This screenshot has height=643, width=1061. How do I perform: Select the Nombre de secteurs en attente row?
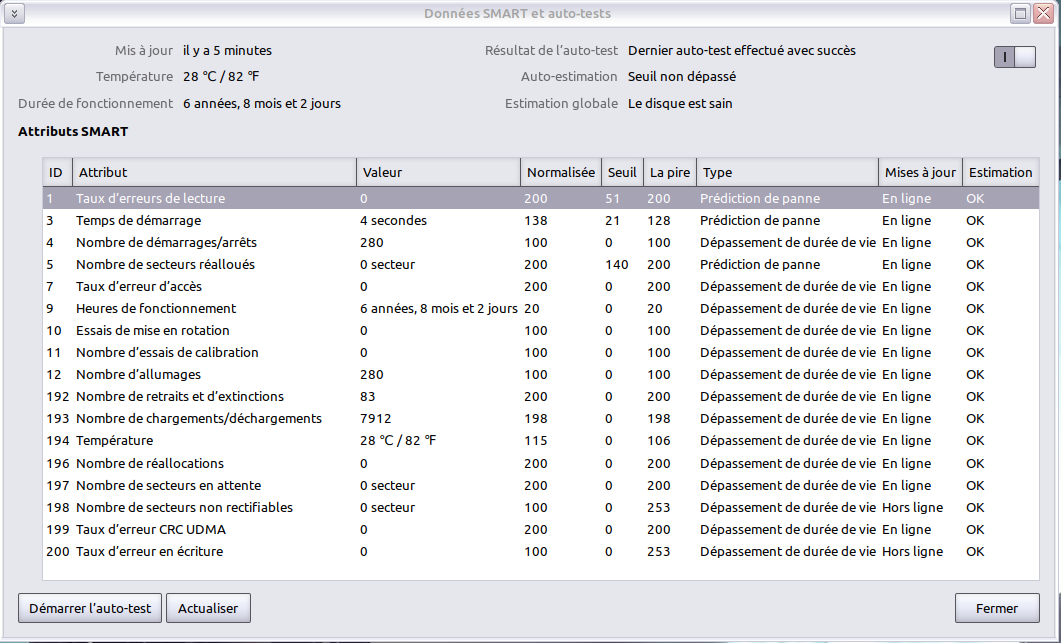point(541,485)
